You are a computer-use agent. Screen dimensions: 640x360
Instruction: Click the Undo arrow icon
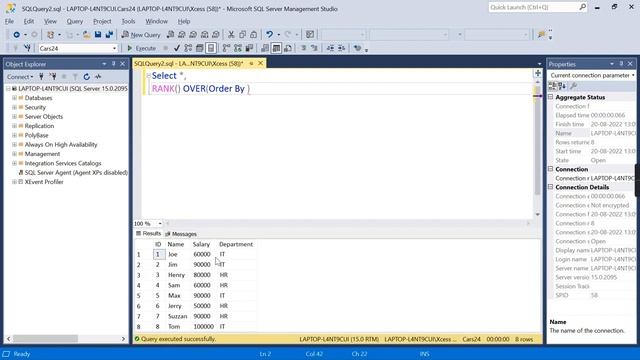[x=269, y=35]
